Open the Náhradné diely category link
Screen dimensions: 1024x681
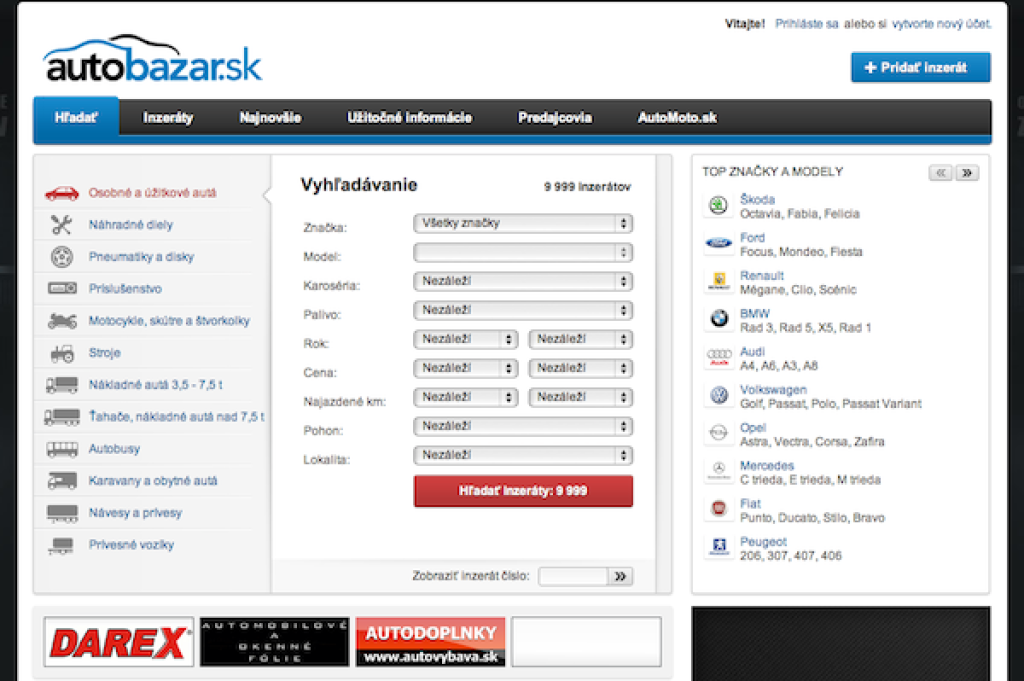pyautogui.click(x=131, y=225)
